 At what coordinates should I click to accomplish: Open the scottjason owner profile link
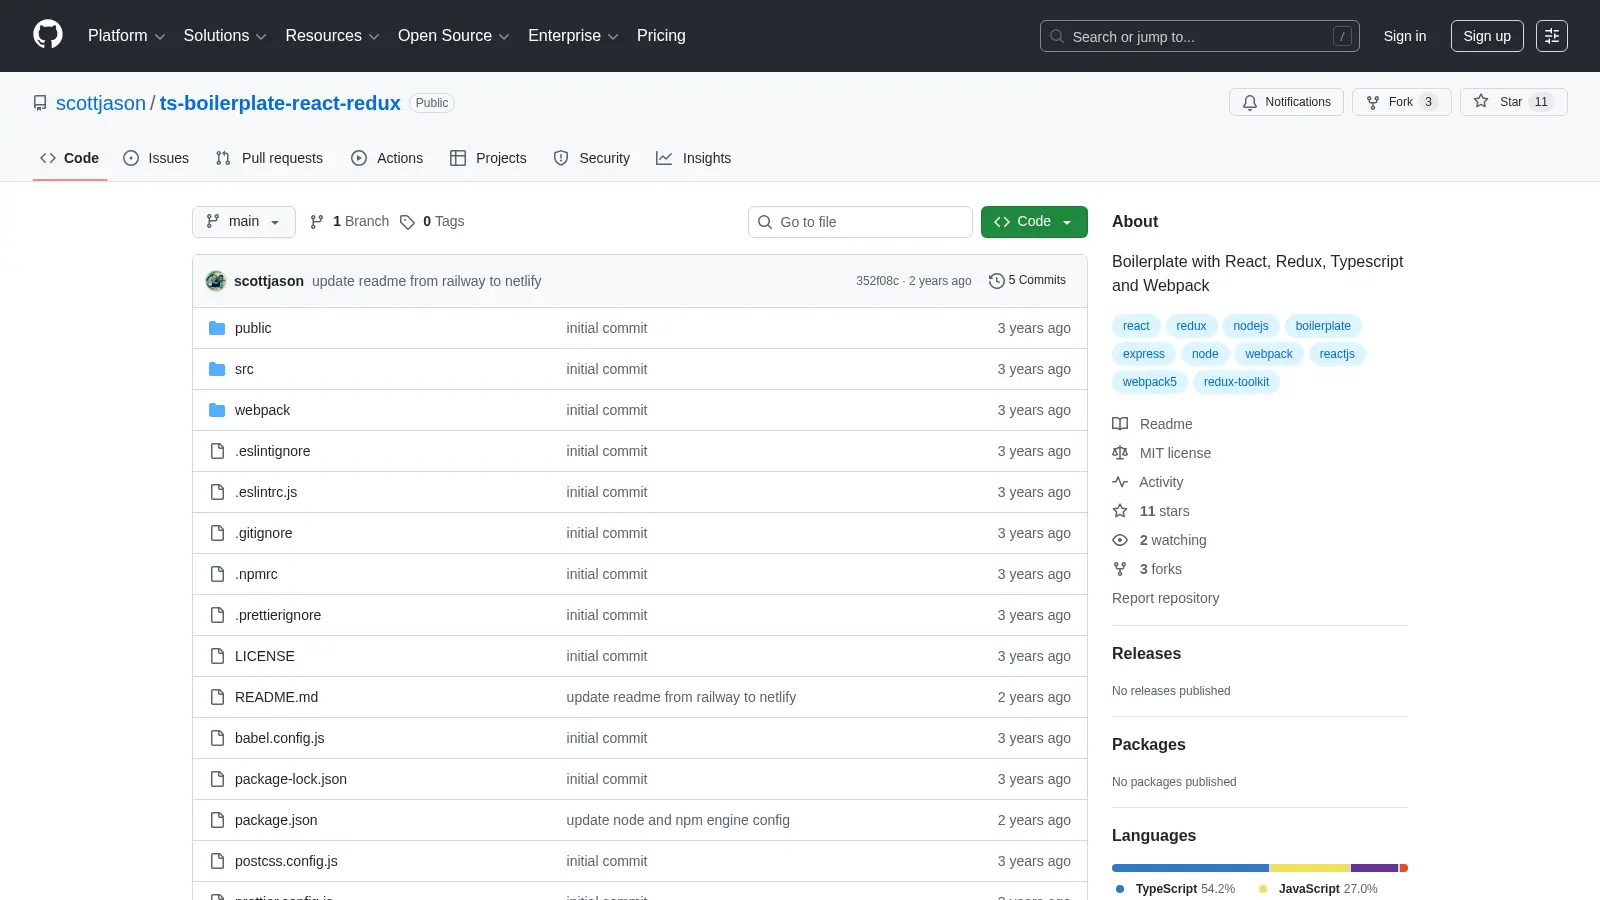[x=101, y=103]
